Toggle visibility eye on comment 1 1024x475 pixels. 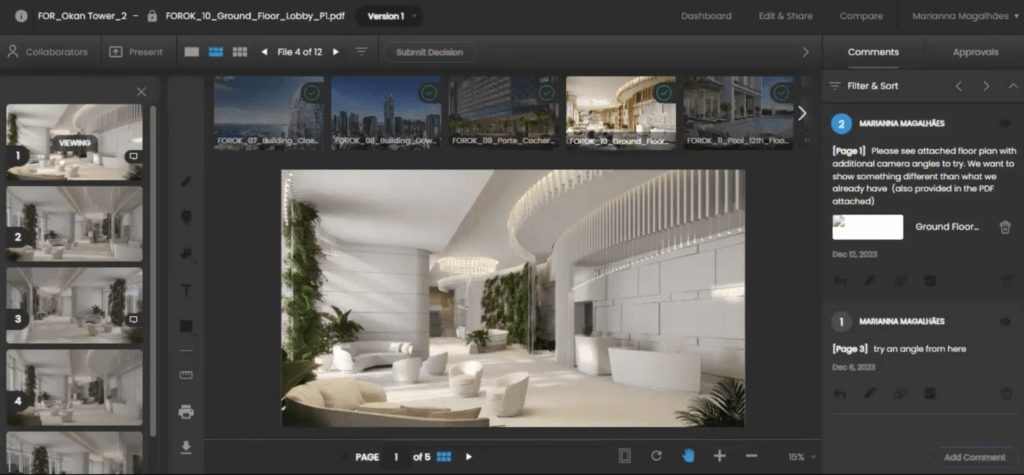click(1005, 321)
